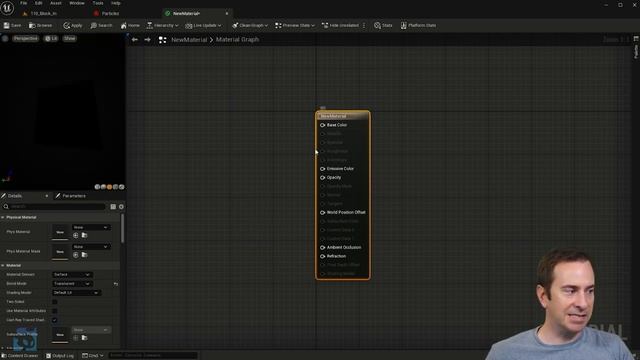Click the Ambient Occlusion input pin
Image resolution: width=640 pixels, height=360 pixels.
(322, 247)
